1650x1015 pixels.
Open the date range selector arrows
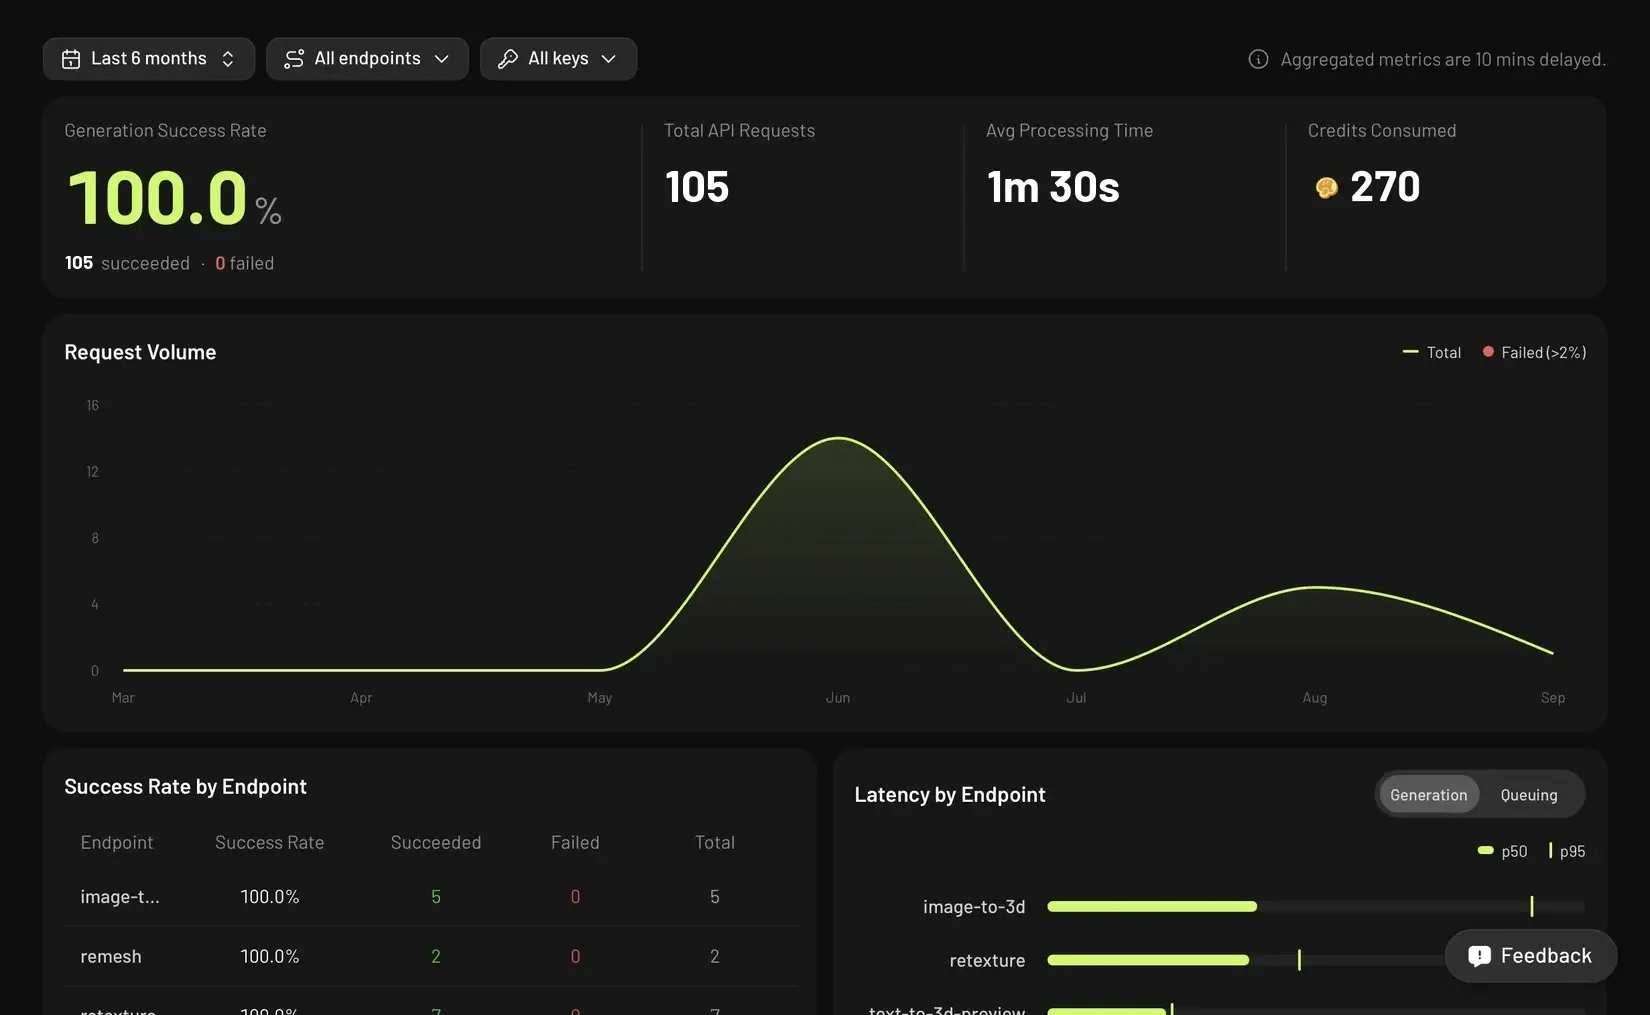click(x=228, y=59)
